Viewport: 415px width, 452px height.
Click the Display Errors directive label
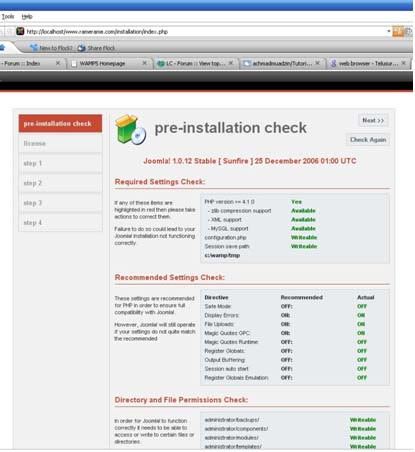(222, 315)
